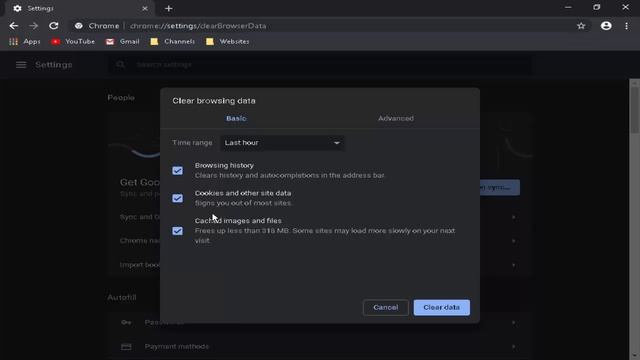This screenshot has height=360, width=640.
Task: Uncheck the Browsing history checkbox
Action: (178, 171)
